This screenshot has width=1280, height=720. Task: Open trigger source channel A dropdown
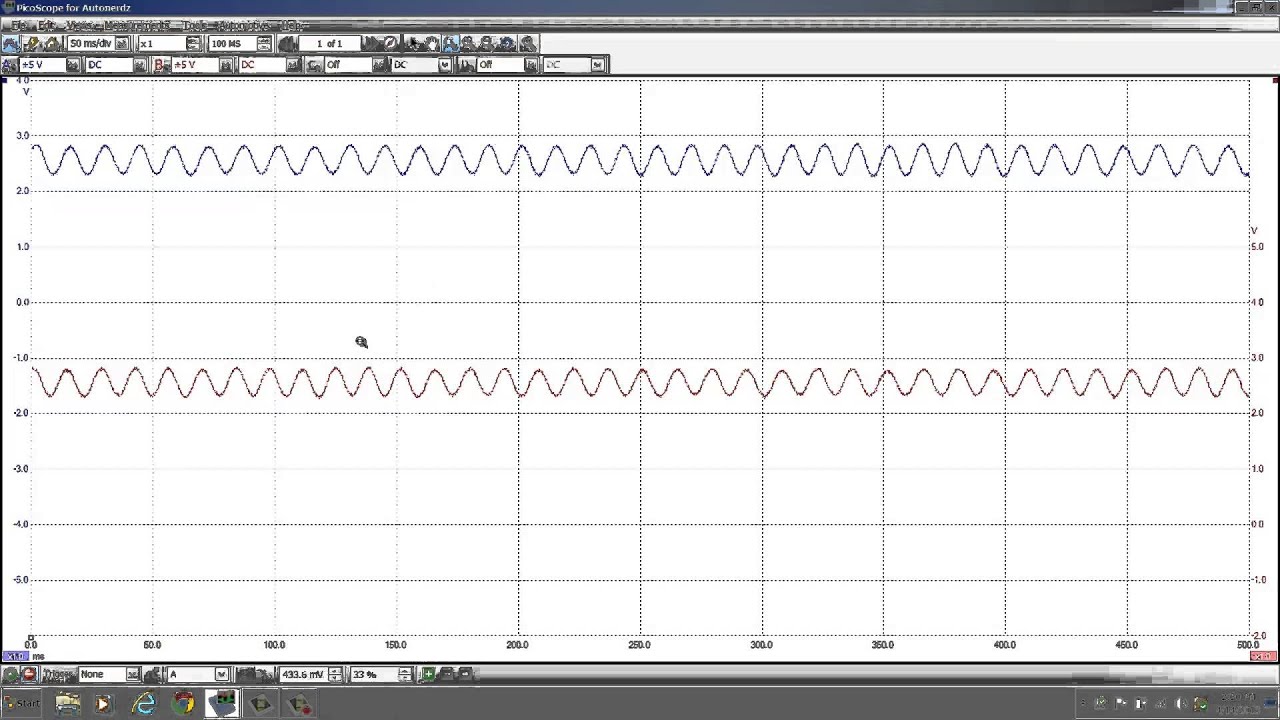(222, 675)
